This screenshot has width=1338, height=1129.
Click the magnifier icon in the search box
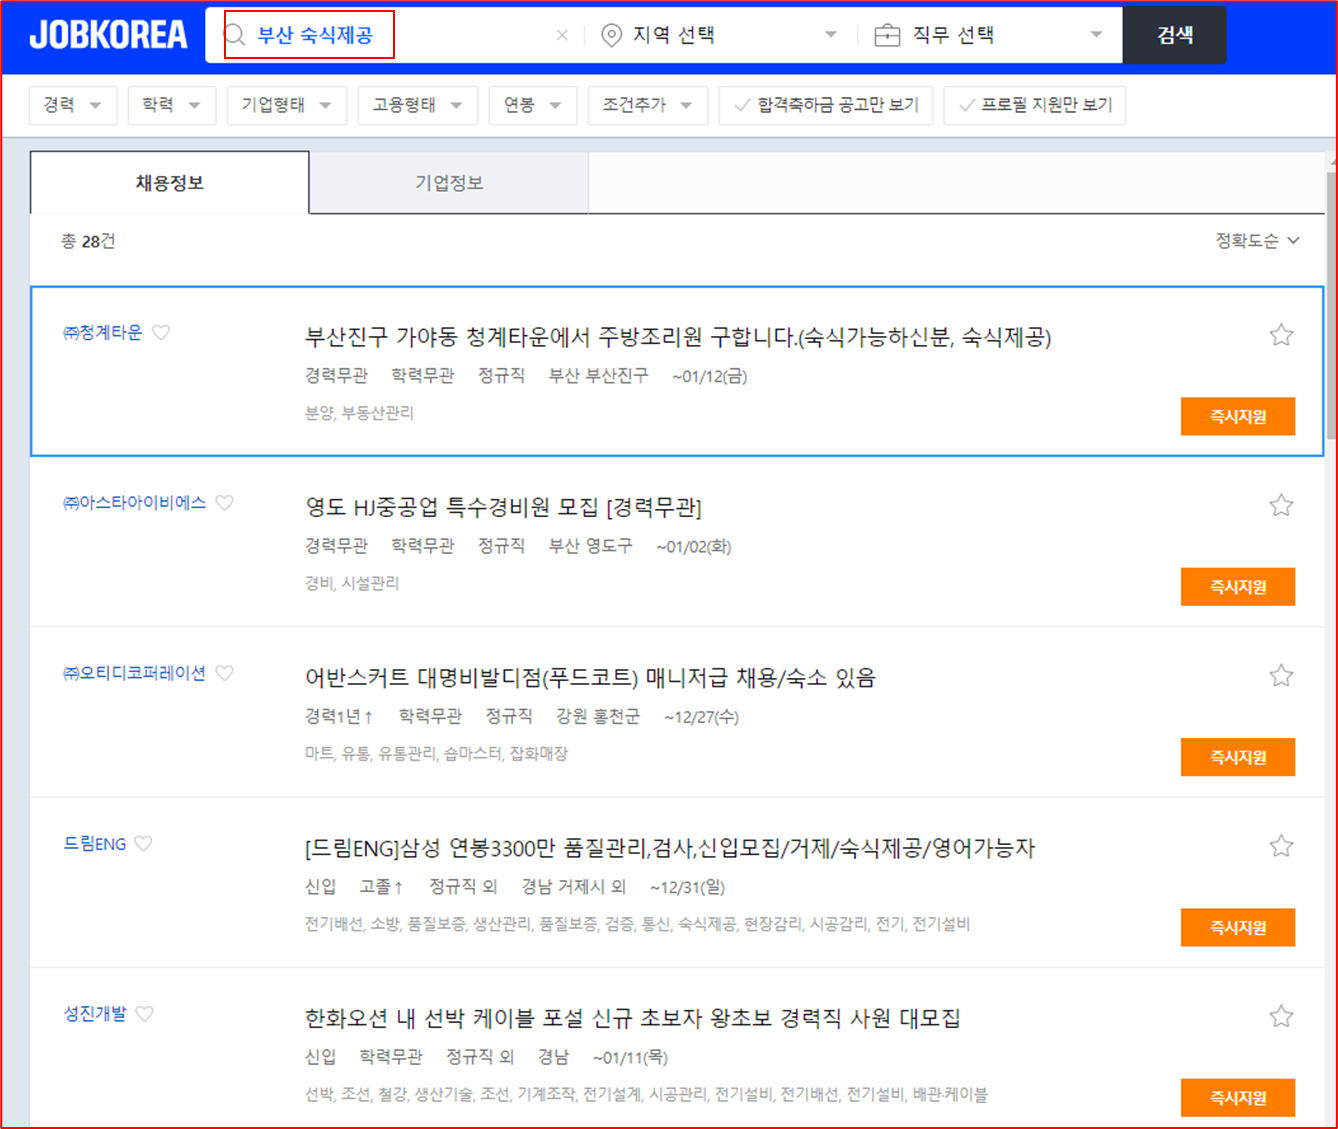click(235, 35)
